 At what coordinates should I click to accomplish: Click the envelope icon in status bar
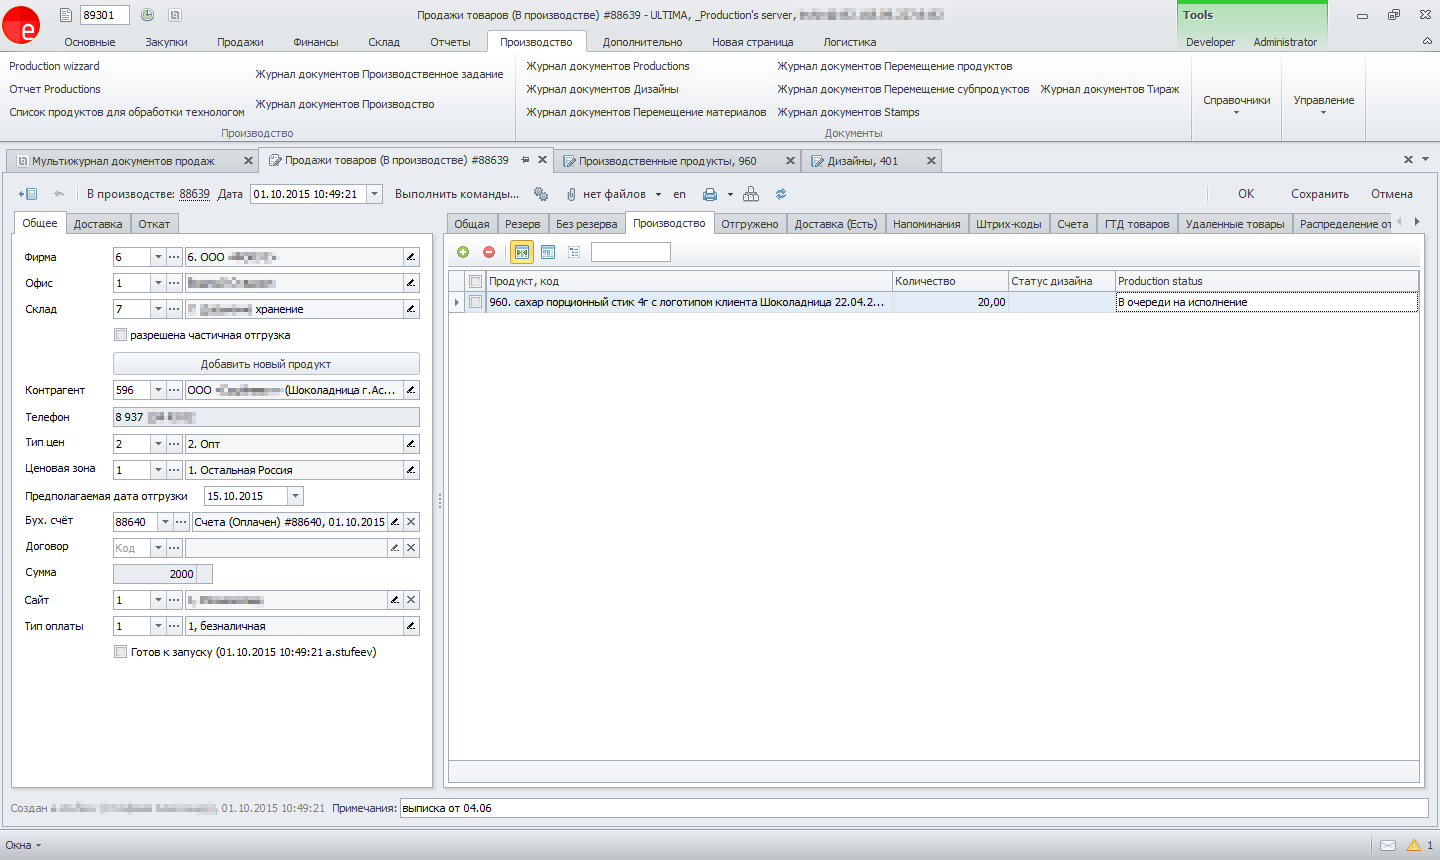[x=1388, y=845]
